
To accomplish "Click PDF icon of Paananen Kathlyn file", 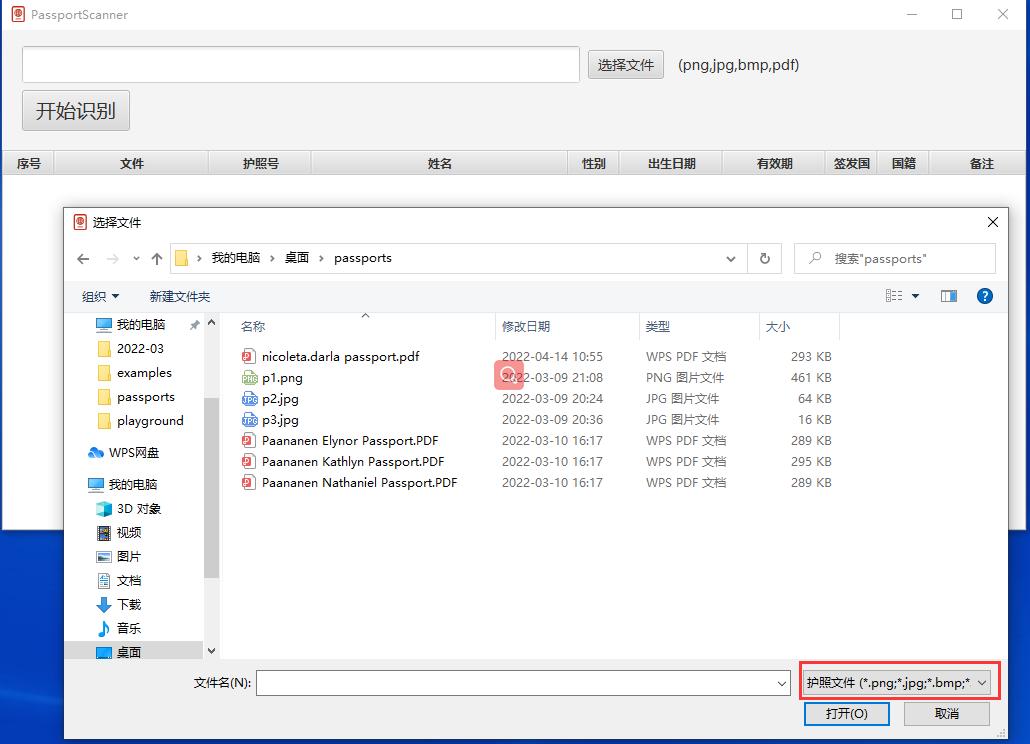I will tap(248, 462).
